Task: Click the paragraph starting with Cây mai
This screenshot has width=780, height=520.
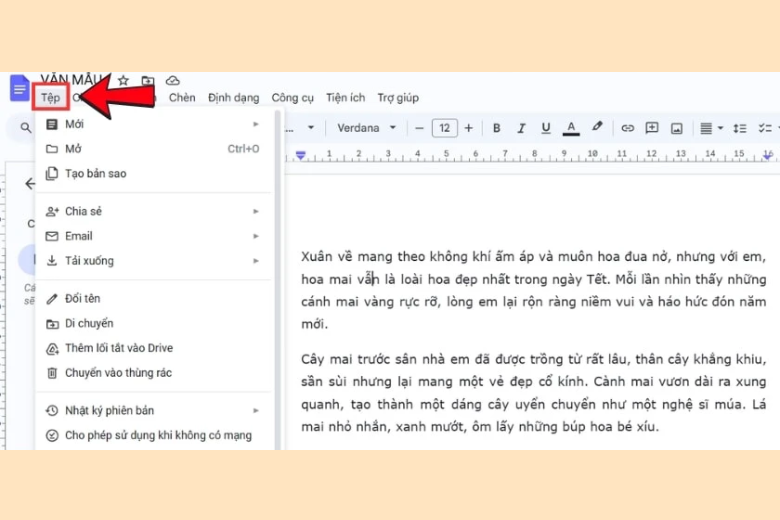Action: pos(533,393)
